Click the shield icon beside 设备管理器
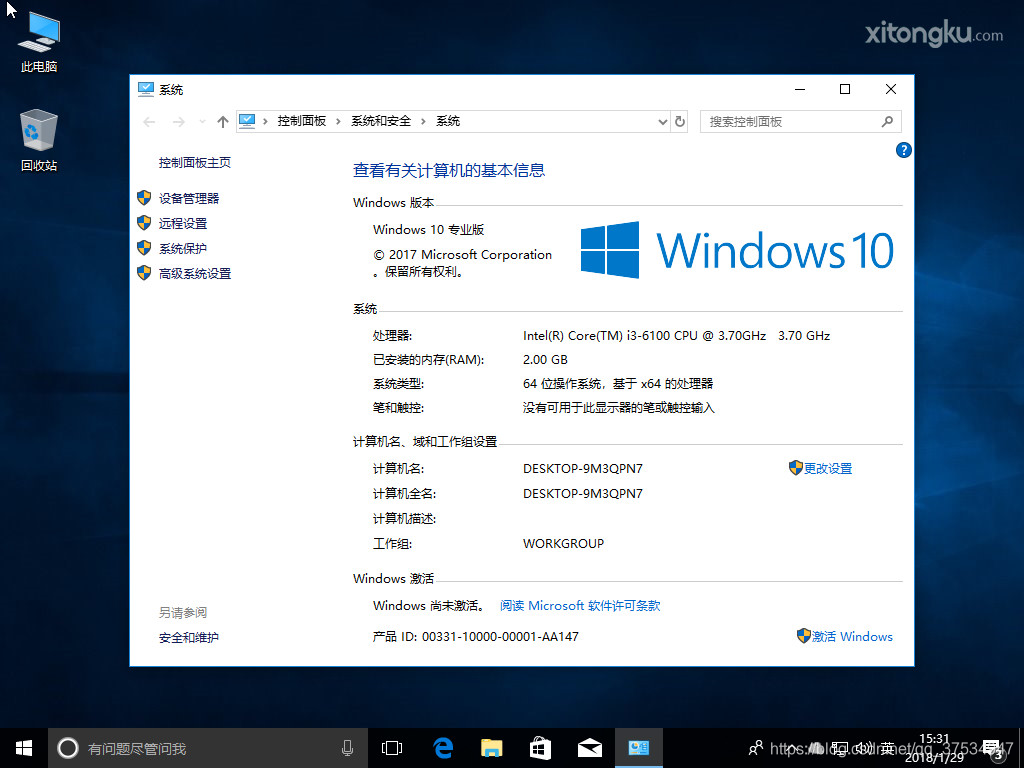Image resolution: width=1024 pixels, height=768 pixels. pyautogui.click(x=144, y=198)
